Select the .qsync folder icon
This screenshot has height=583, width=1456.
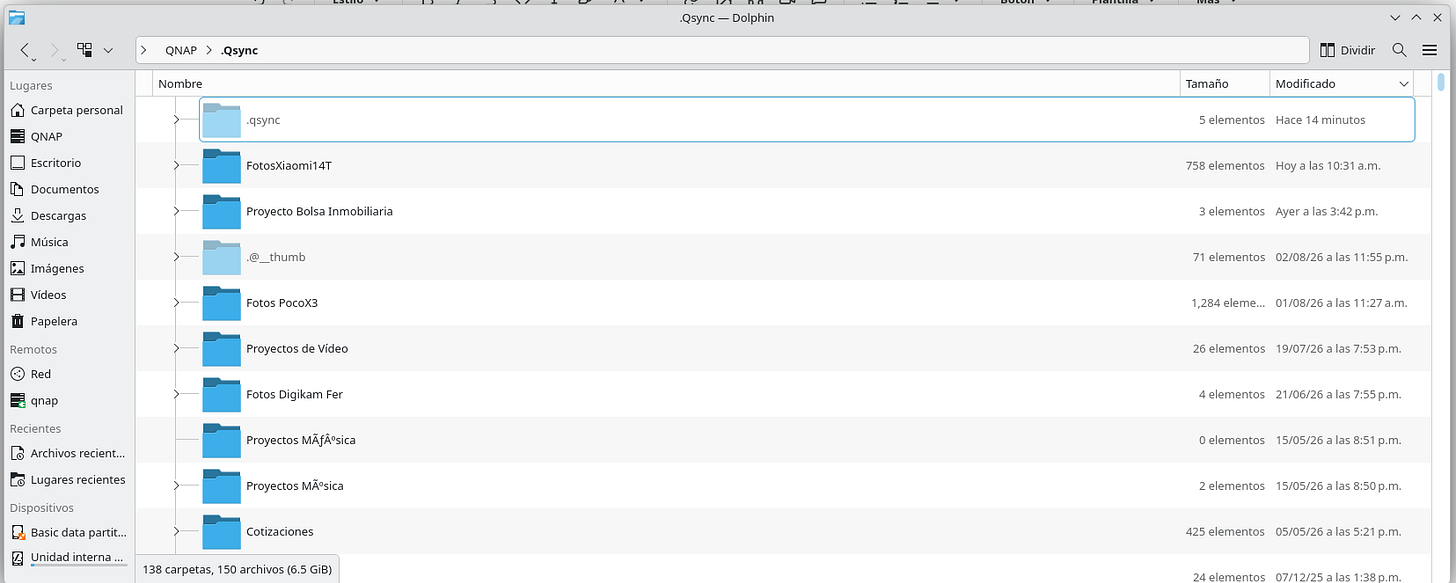(x=221, y=120)
